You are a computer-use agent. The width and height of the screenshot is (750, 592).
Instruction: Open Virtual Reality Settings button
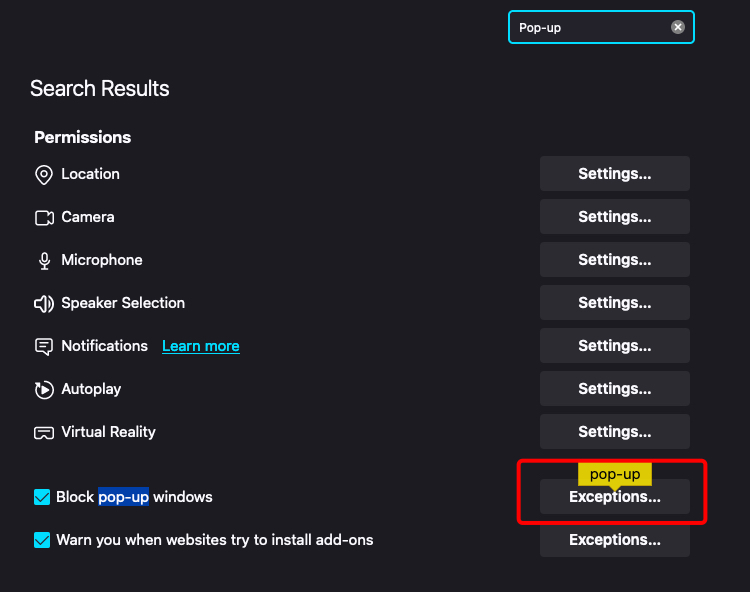pos(615,432)
